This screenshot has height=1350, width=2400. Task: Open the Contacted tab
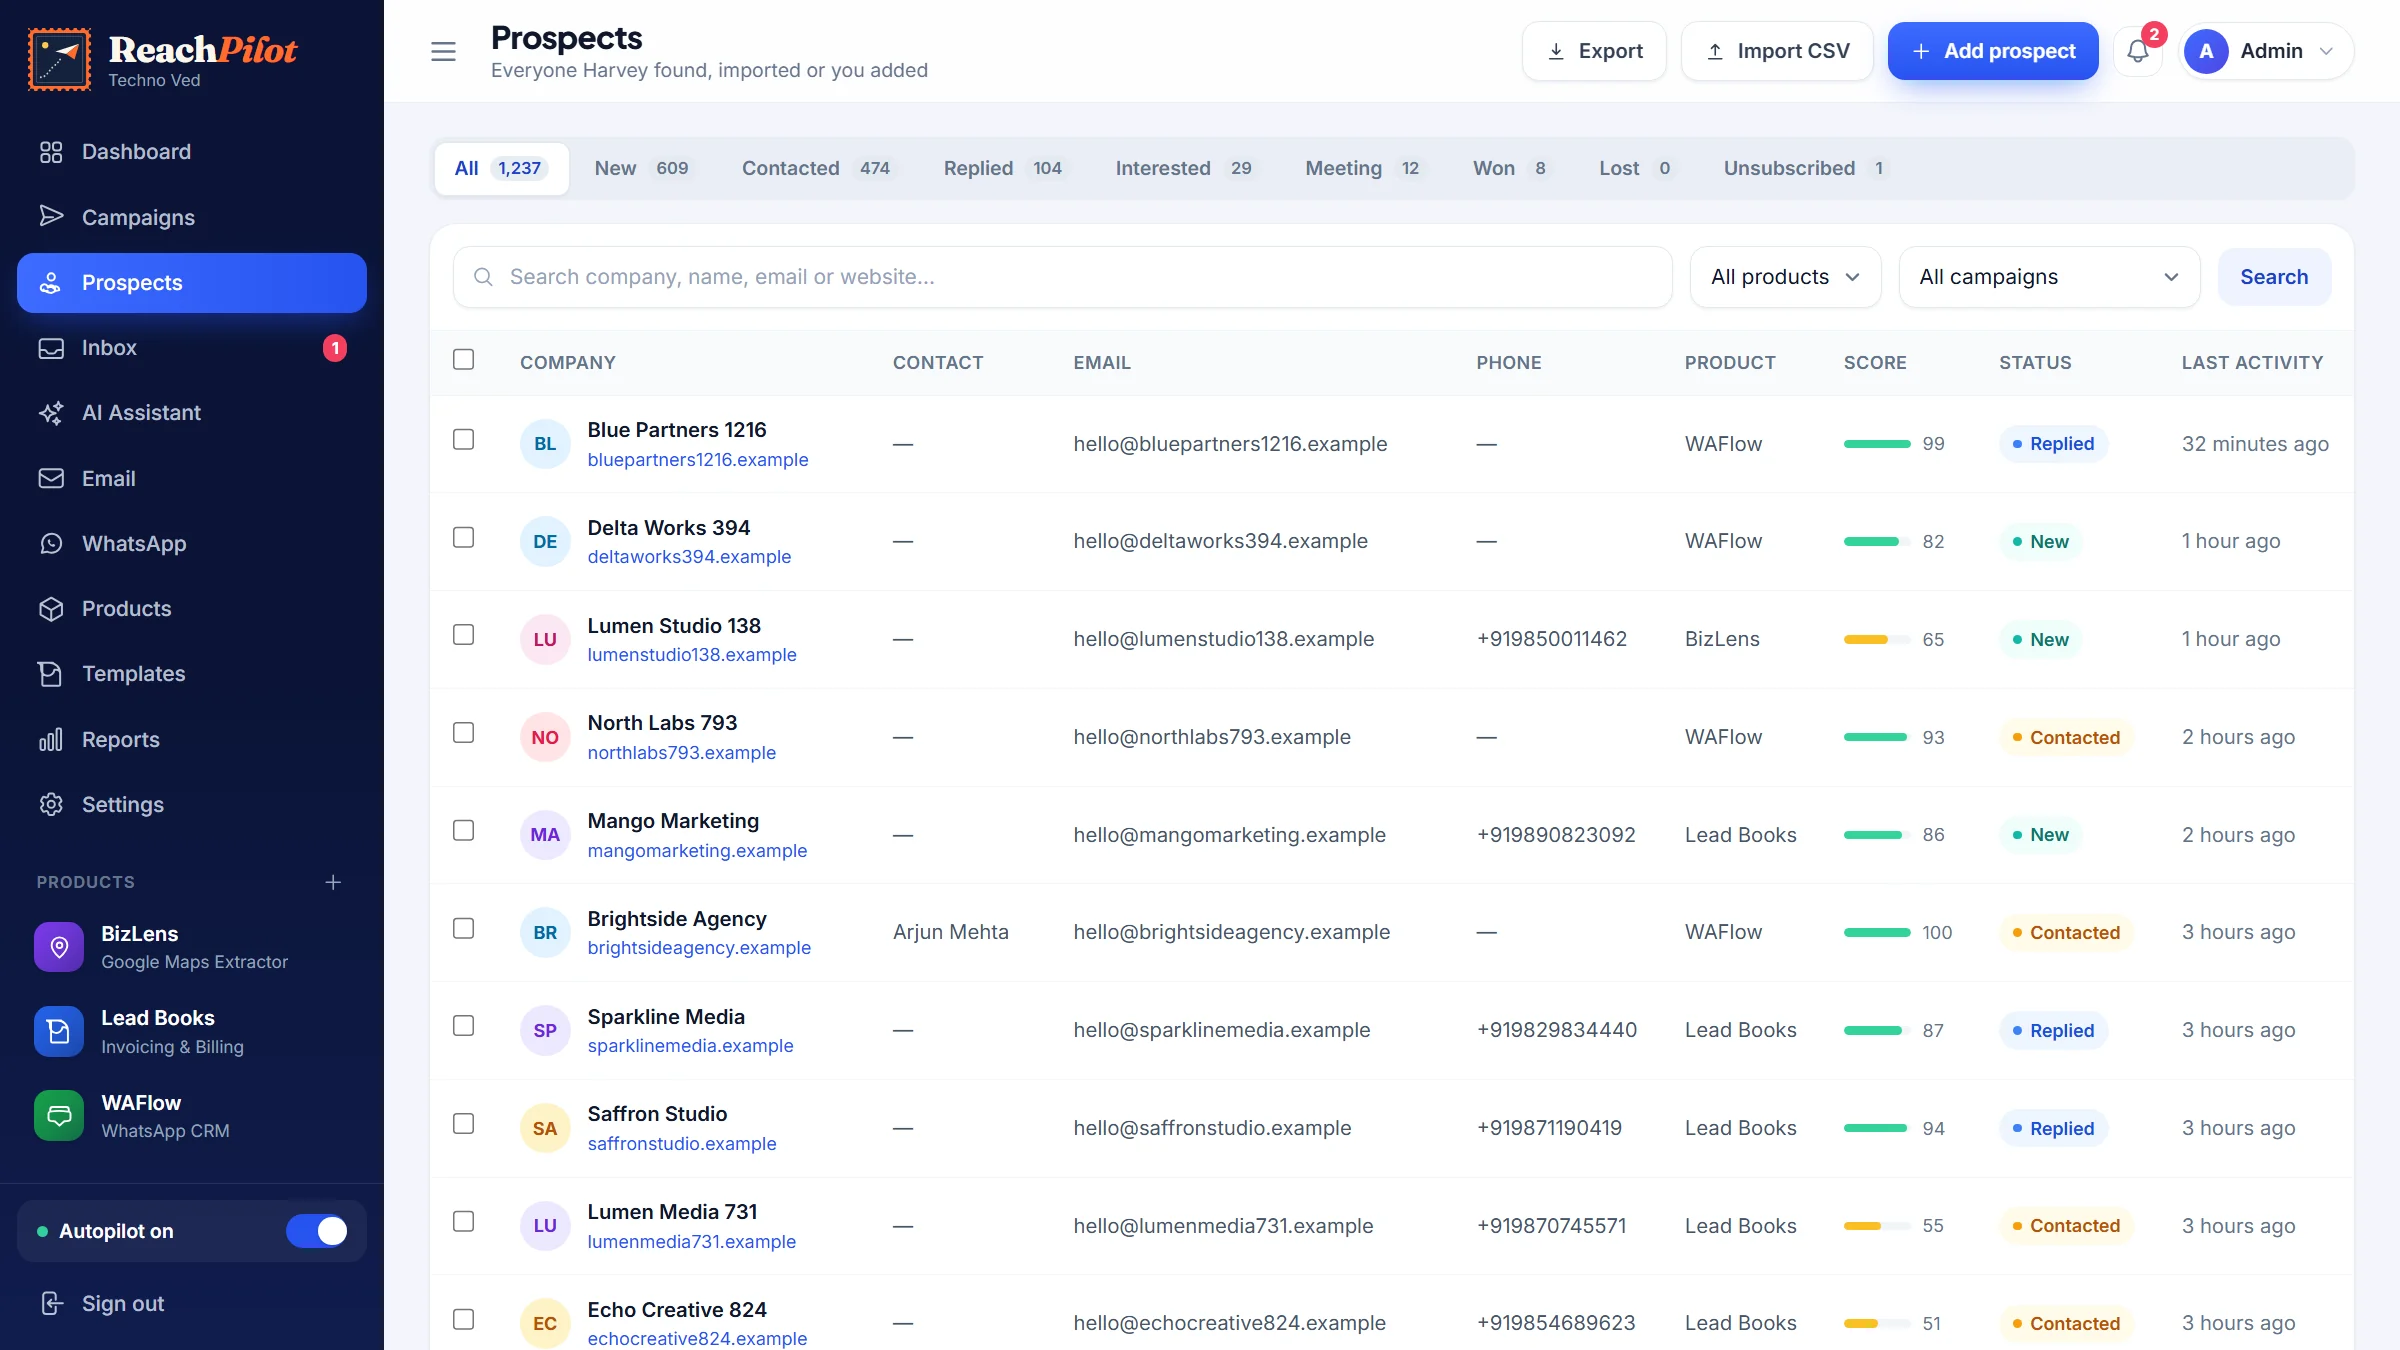tap(816, 168)
